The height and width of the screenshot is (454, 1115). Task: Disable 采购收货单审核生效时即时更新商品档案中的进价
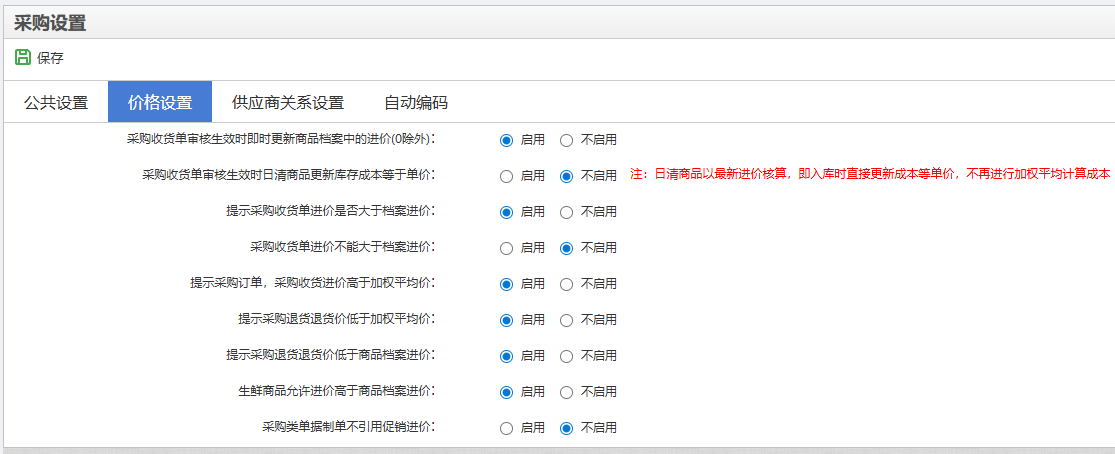pyautogui.click(x=567, y=140)
